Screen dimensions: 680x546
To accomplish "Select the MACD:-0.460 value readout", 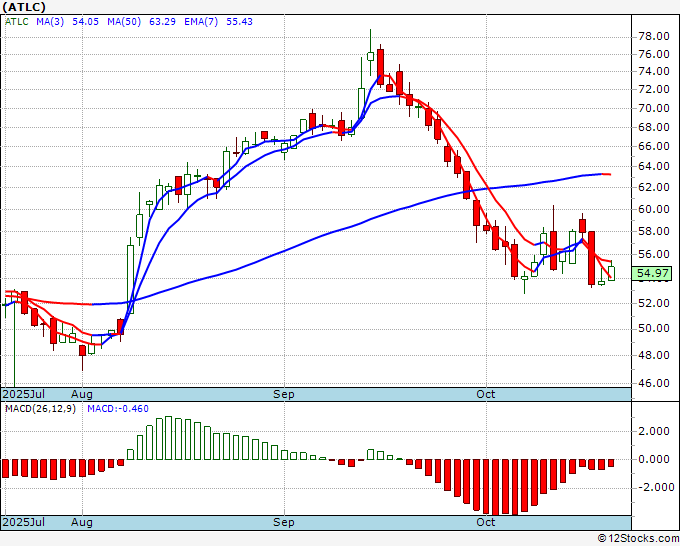I will click(x=118, y=409).
